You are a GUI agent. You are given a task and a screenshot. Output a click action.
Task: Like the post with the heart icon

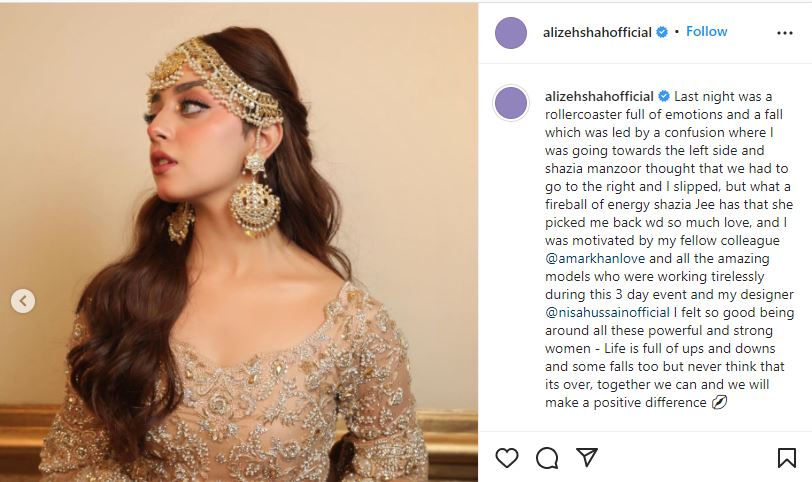(x=506, y=458)
